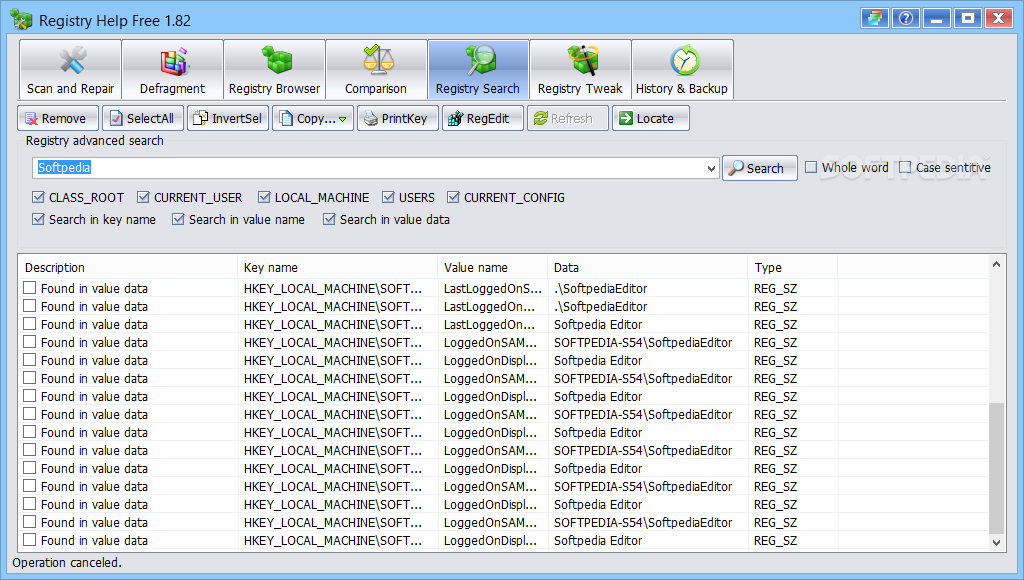Image resolution: width=1024 pixels, height=580 pixels.
Task: Click the Comparison balance scales icon
Action: 378,59
